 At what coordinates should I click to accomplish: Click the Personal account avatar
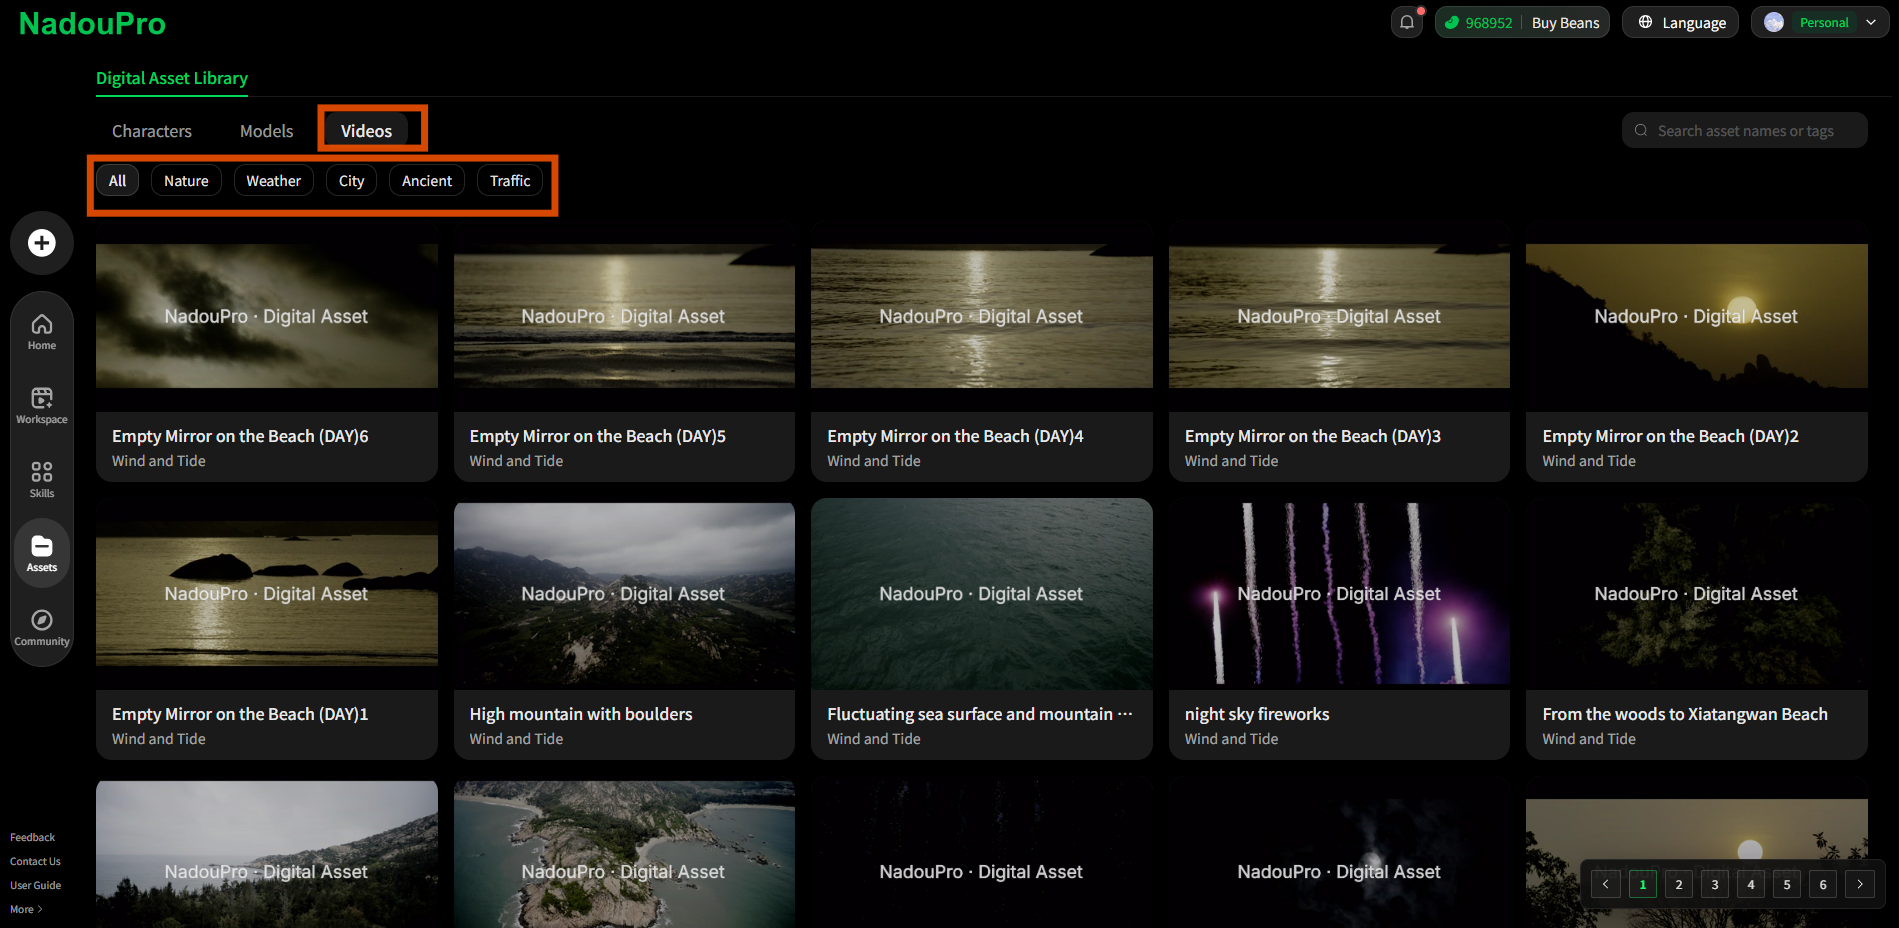pyautogui.click(x=1774, y=22)
